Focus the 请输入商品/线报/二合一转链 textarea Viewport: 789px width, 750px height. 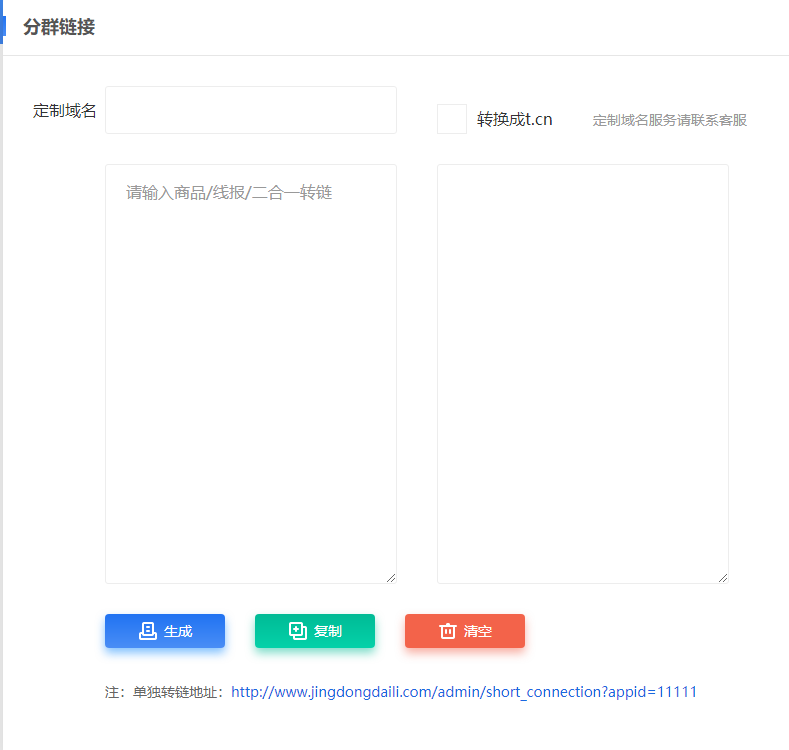point(251,373)
